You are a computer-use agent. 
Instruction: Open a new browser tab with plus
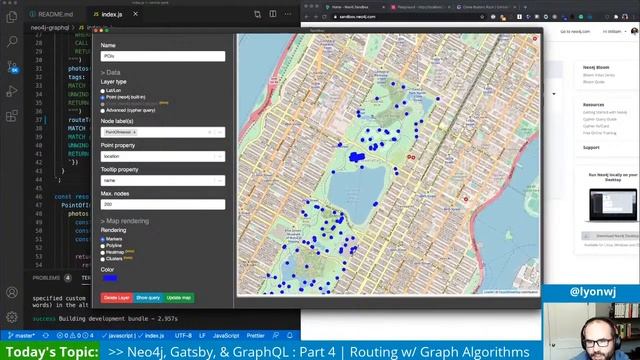(525, 7)
